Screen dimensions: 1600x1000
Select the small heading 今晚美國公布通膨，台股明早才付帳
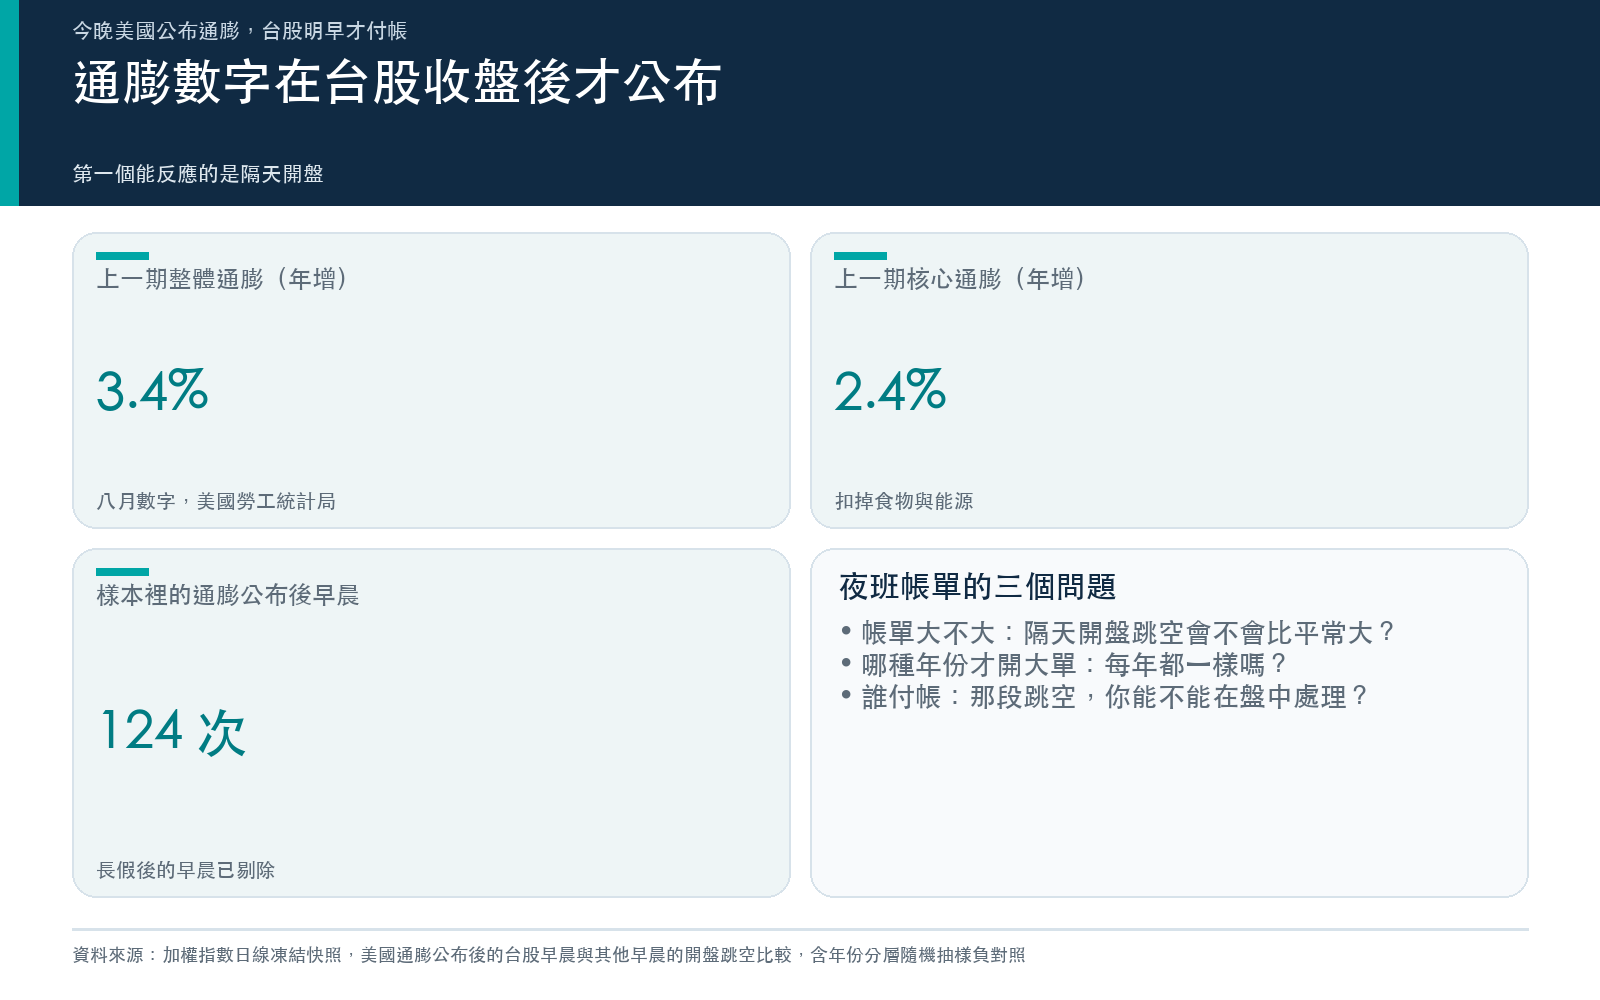[x=240, y=31]
